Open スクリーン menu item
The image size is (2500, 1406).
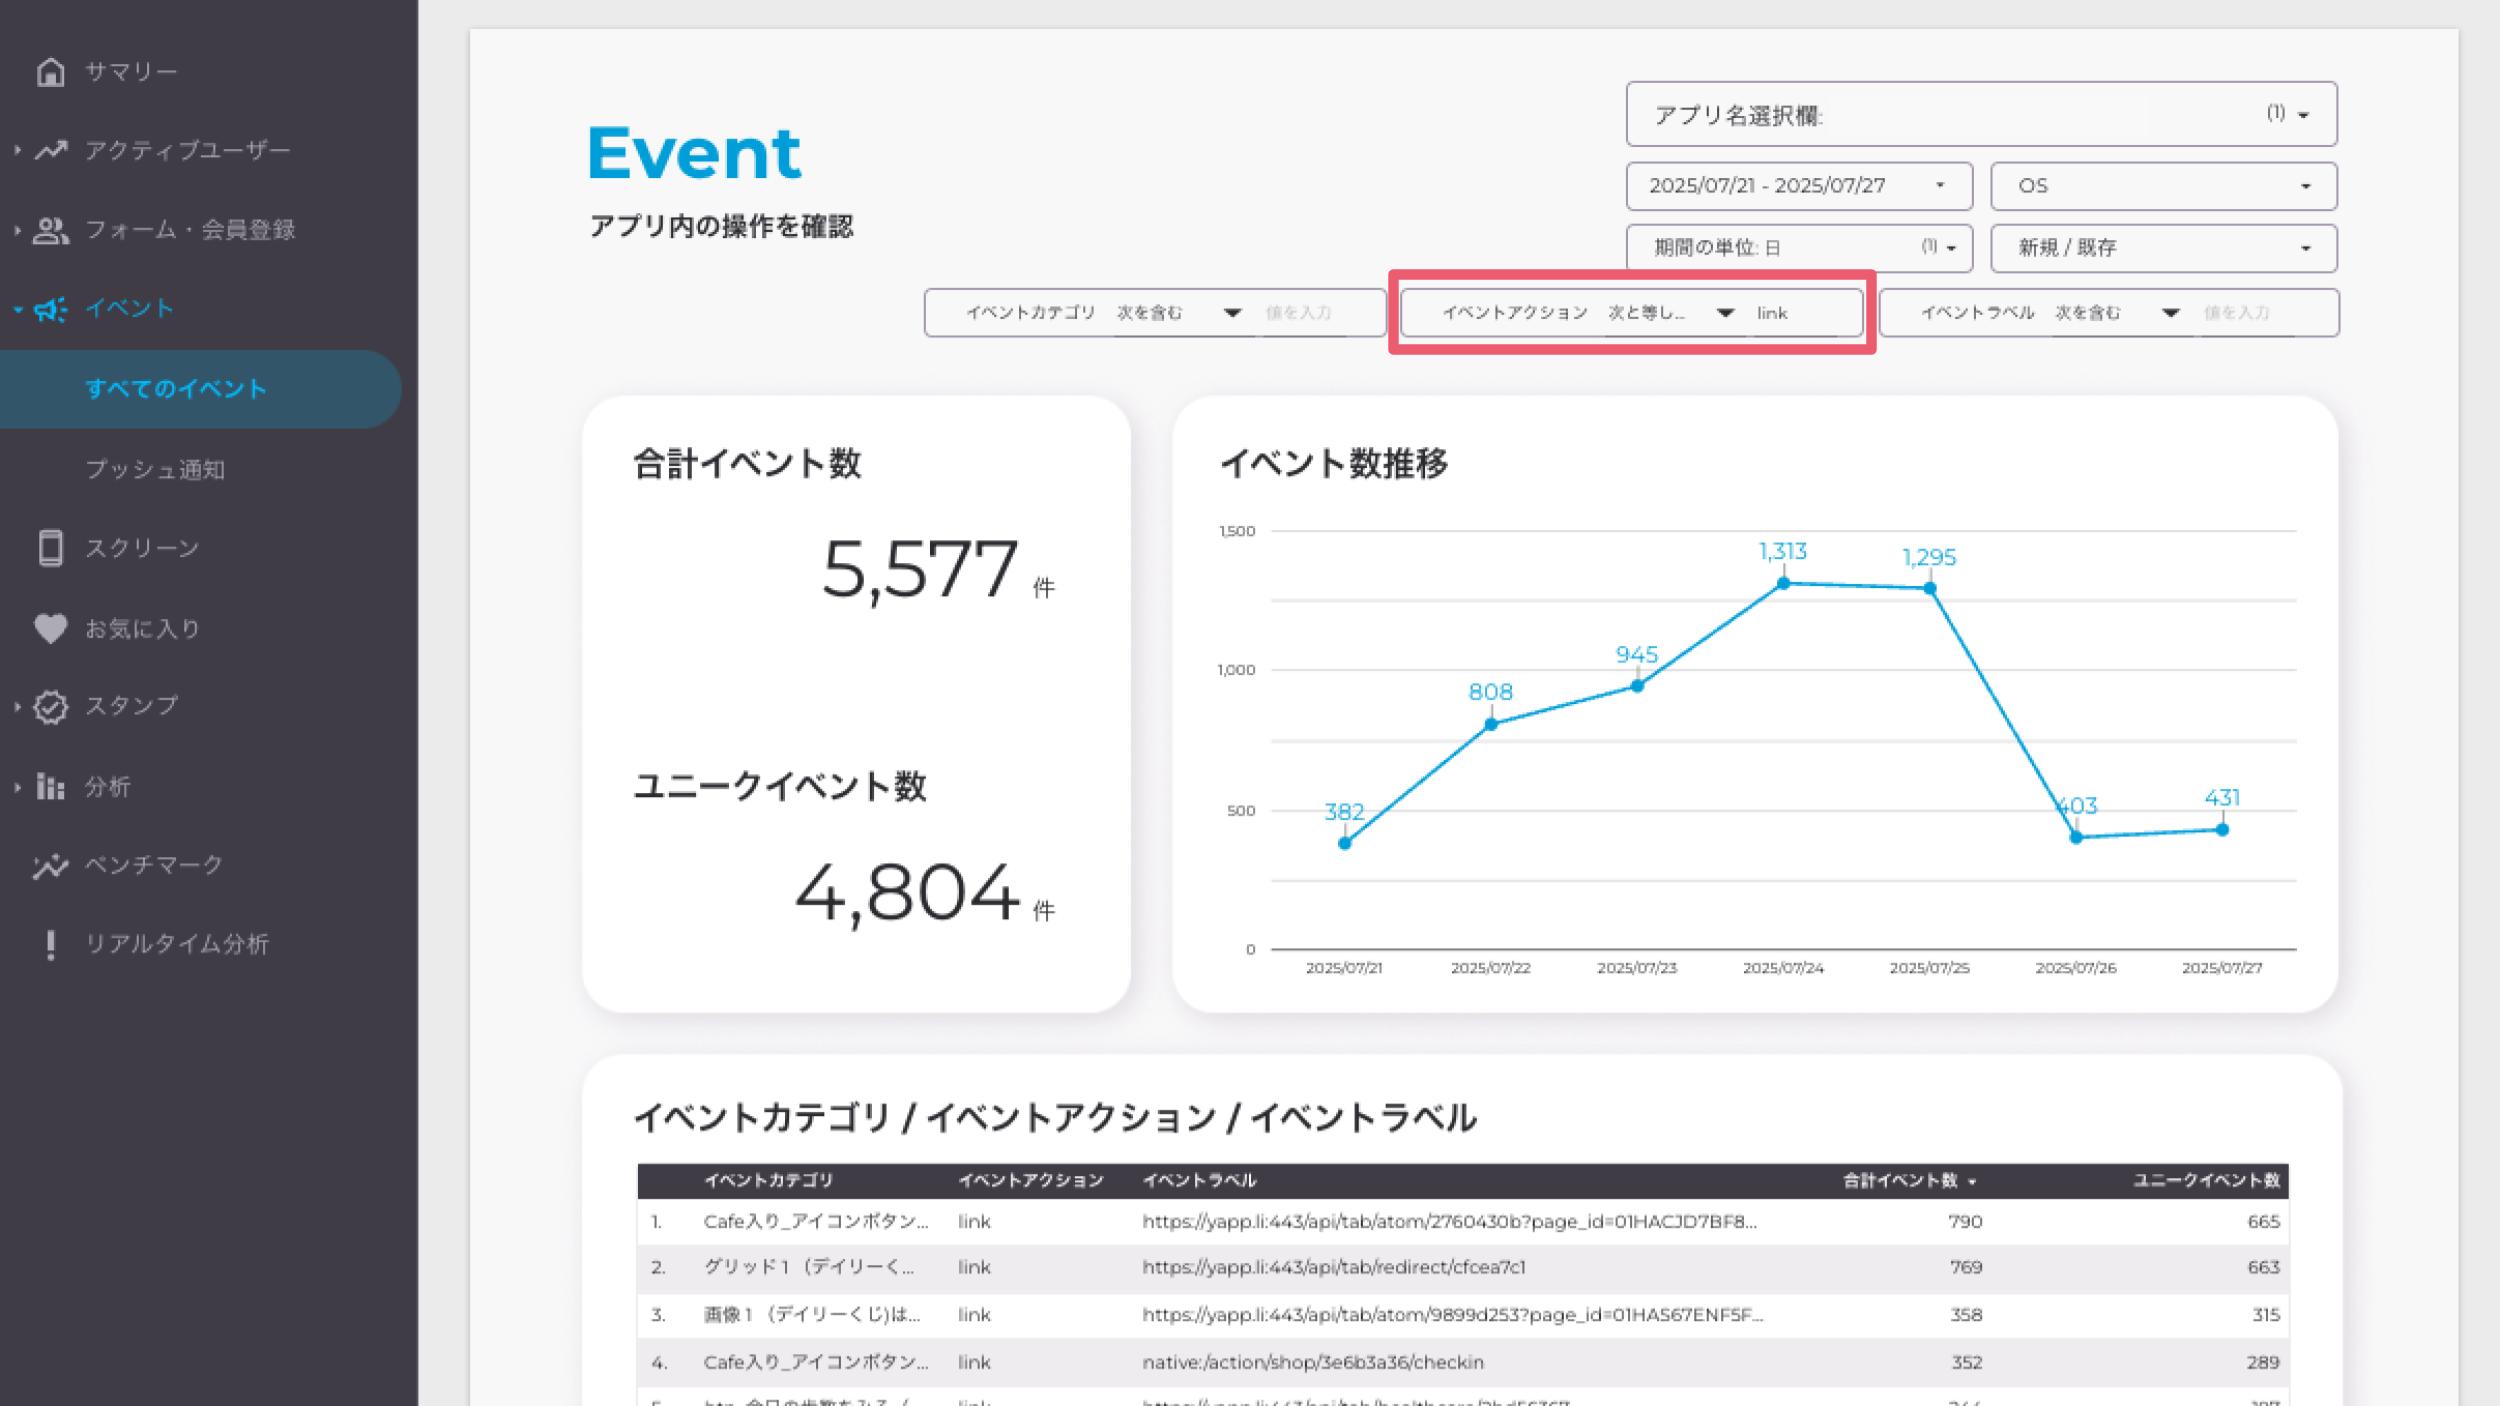pyautogui.click(x=142, y=548)
